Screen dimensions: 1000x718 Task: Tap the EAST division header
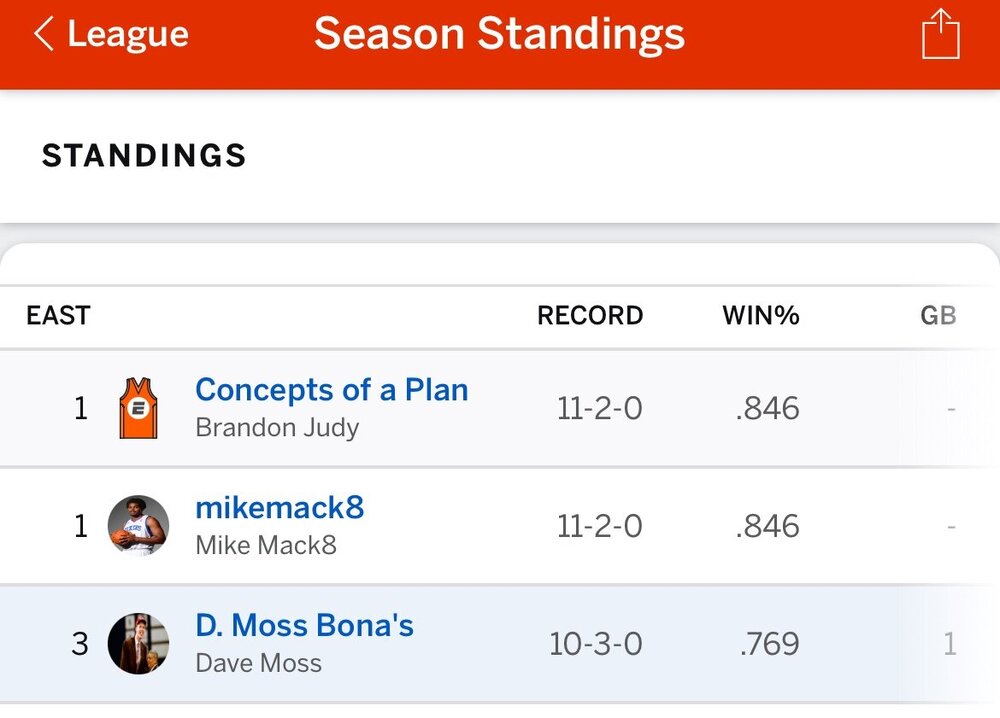coord(58,316)
